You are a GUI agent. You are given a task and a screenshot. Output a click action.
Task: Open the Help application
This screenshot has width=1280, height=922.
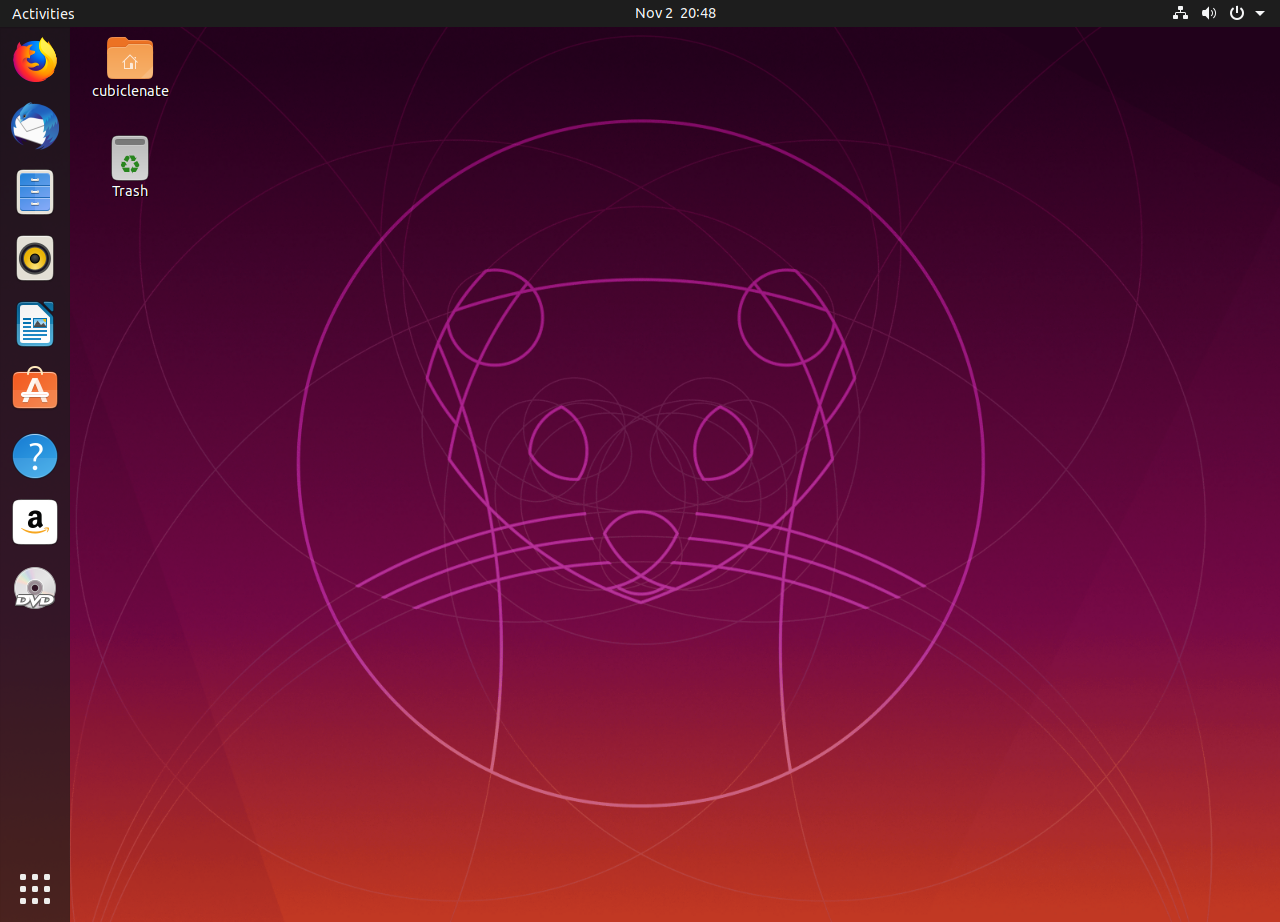(x=35, y=456)
